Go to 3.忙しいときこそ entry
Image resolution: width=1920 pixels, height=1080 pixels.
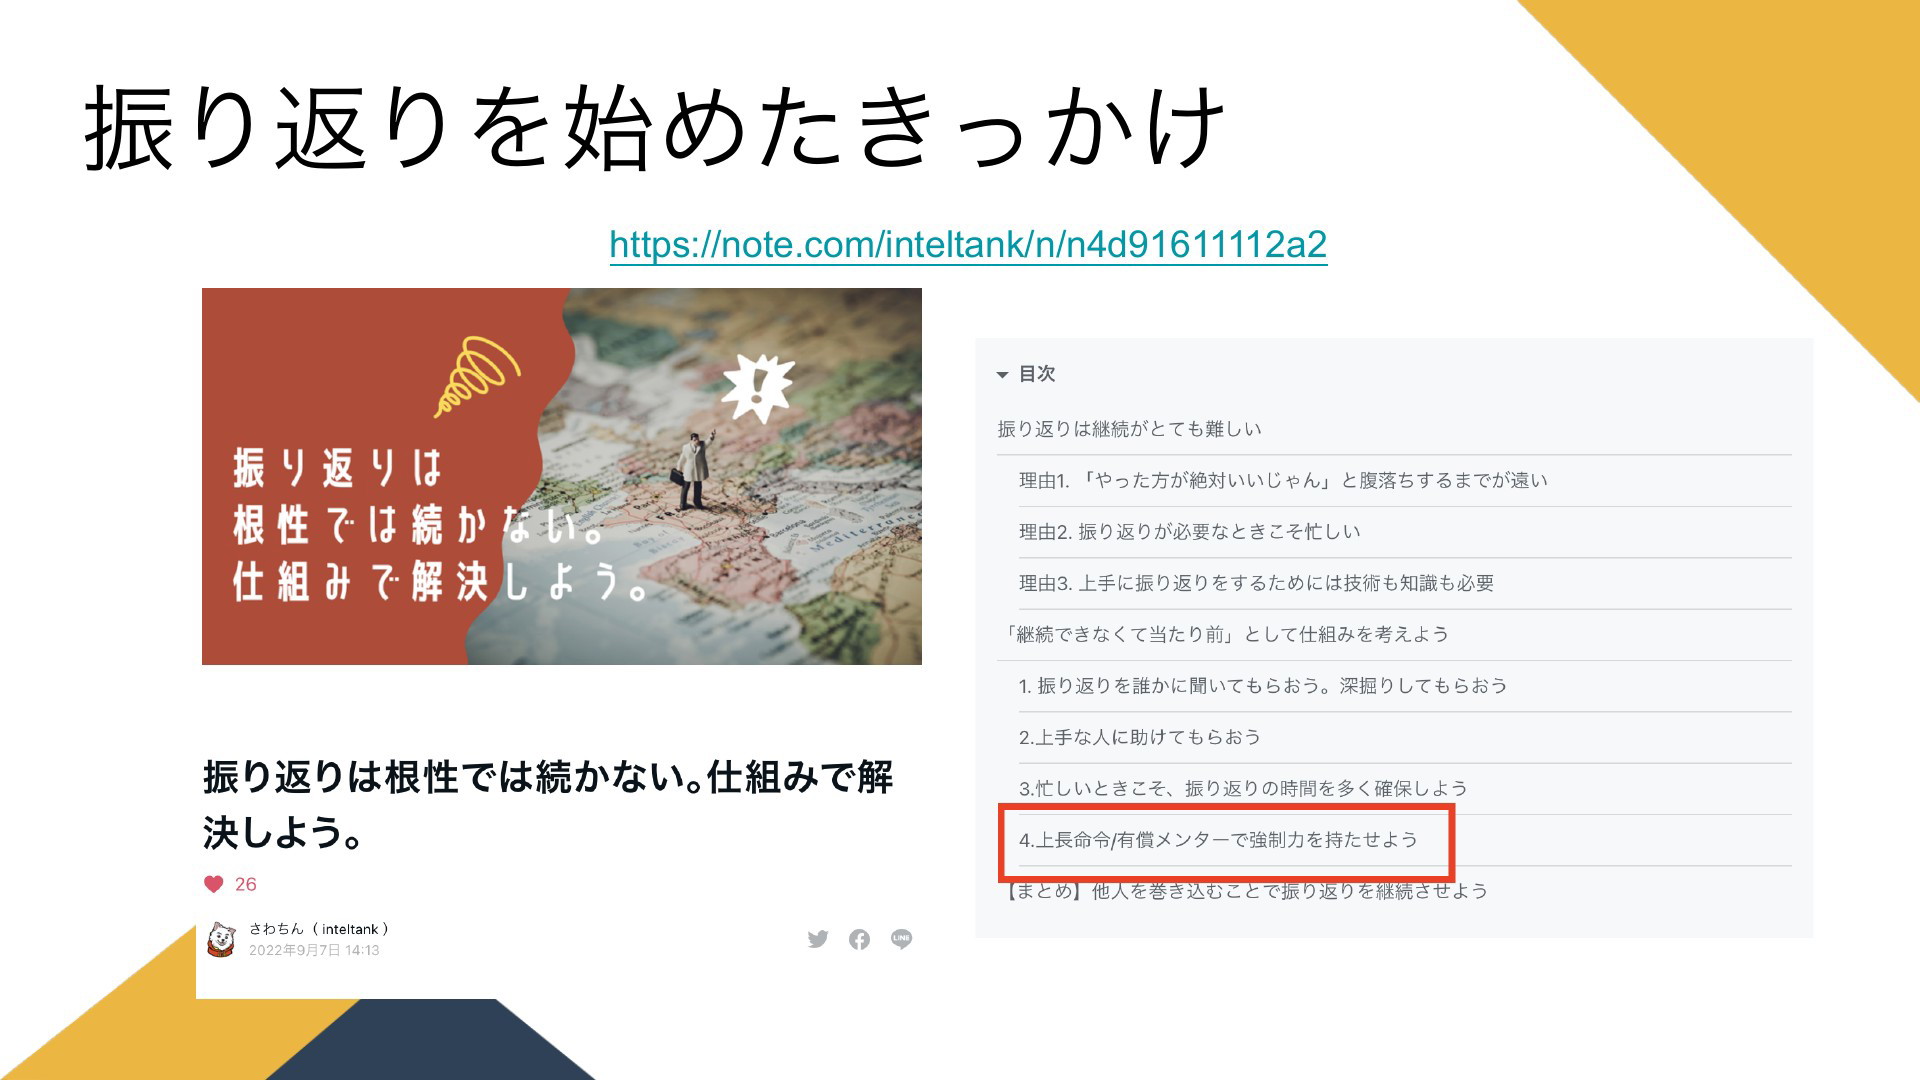[x=1243, y=789]
